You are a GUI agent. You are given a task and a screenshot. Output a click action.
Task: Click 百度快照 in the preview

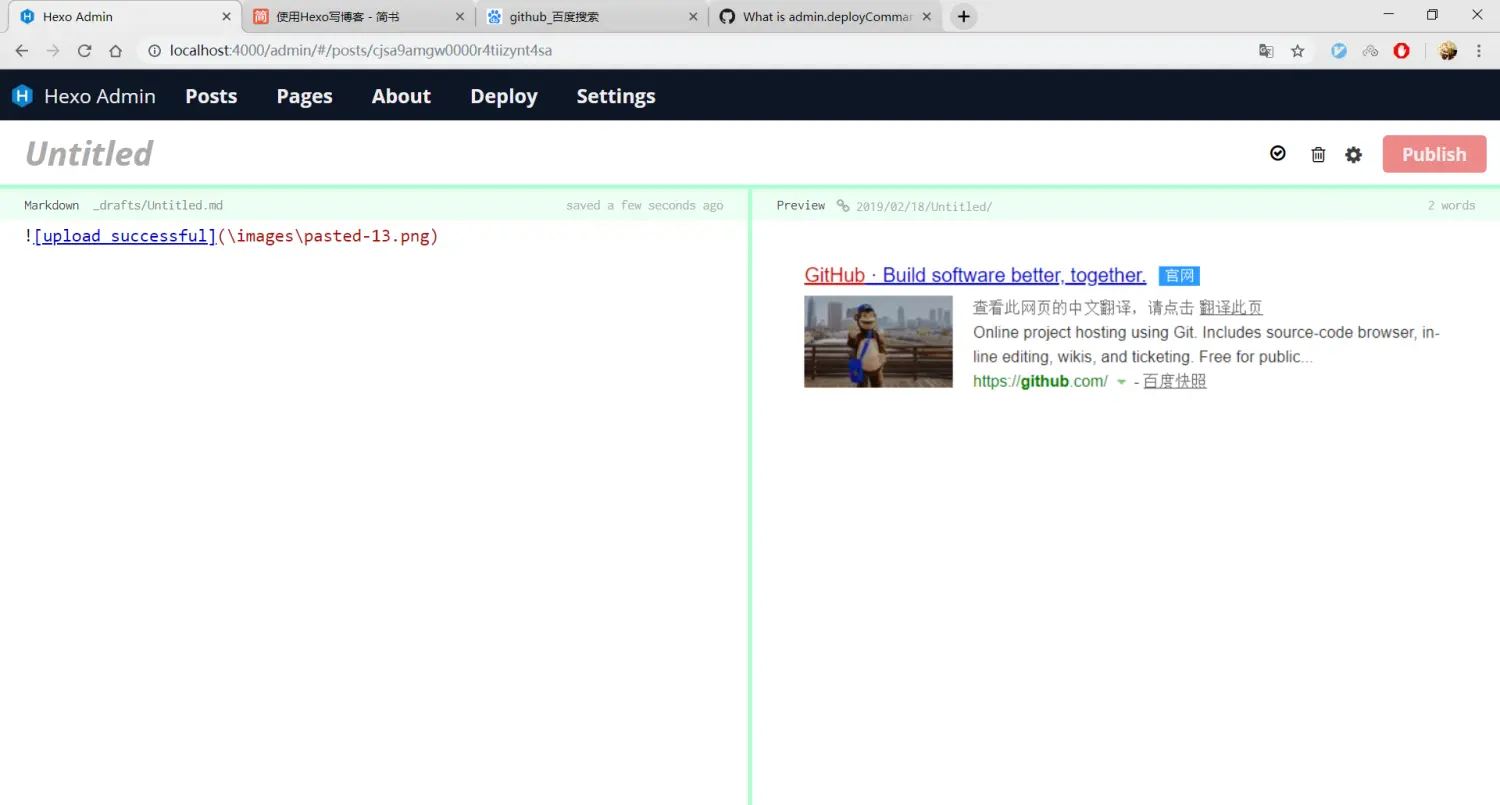click(1175, 381)
